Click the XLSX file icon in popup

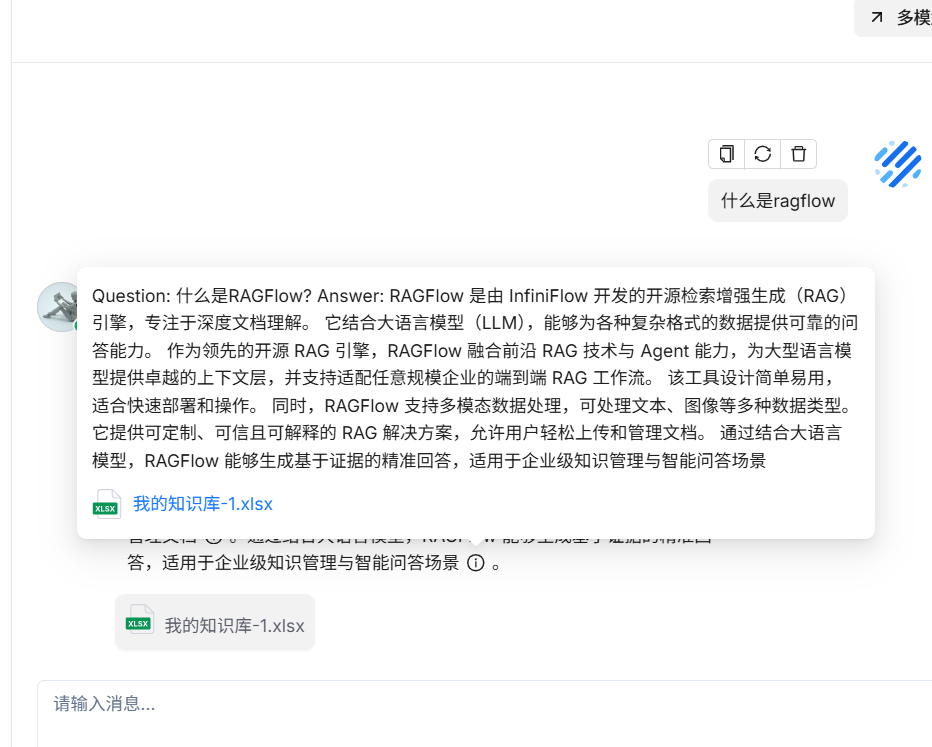[x=107, y=504]
